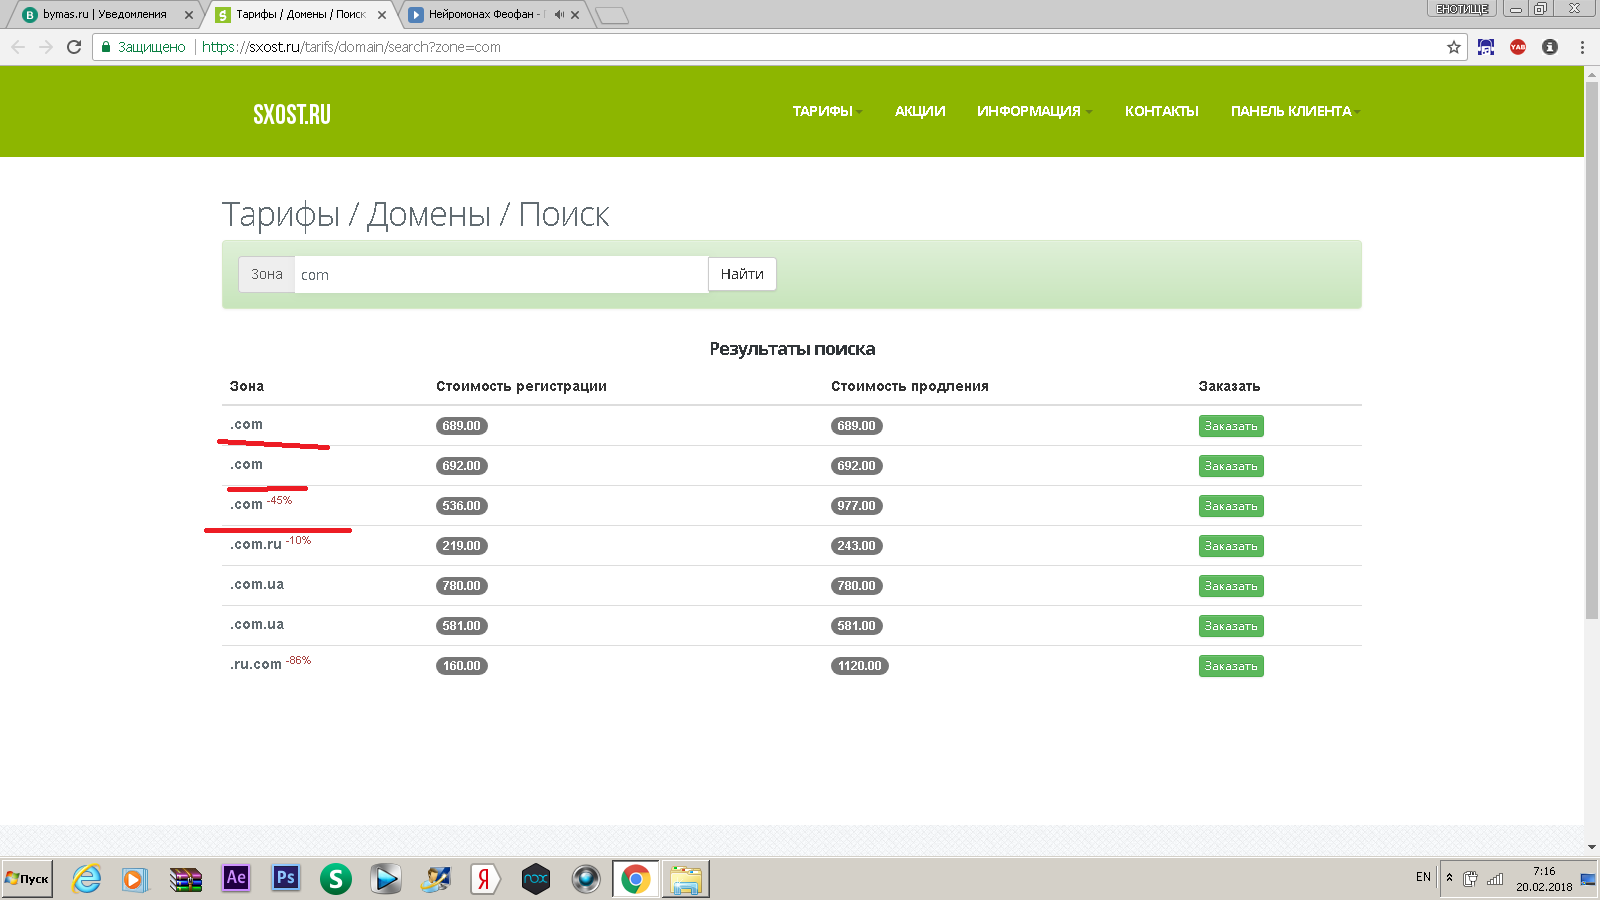
Task: Click the SXOST.RU site logo
Action: click(x=292, y=114)
